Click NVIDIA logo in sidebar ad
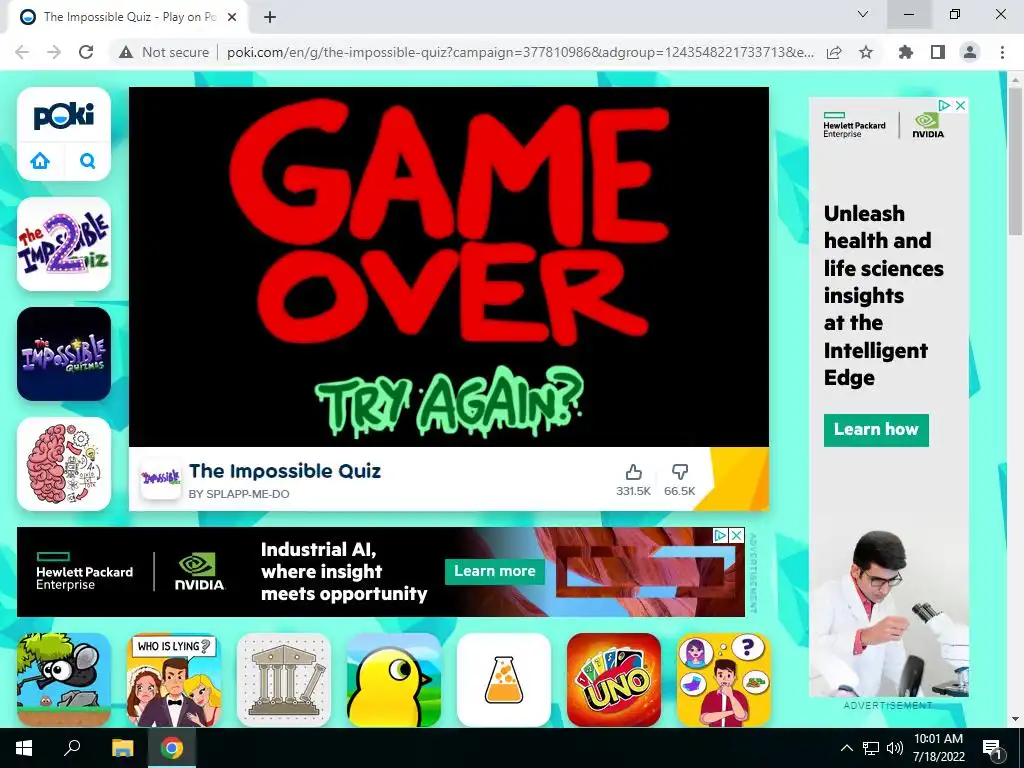The image size is (1024, 768). [x=928, y=125]
